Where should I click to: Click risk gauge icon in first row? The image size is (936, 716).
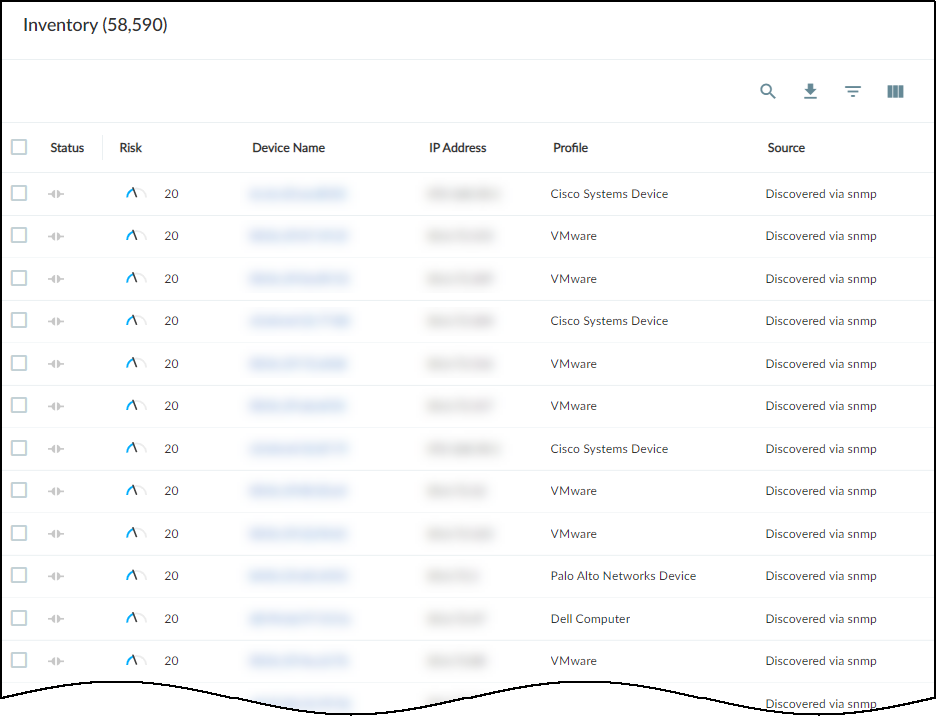point(135,194)
